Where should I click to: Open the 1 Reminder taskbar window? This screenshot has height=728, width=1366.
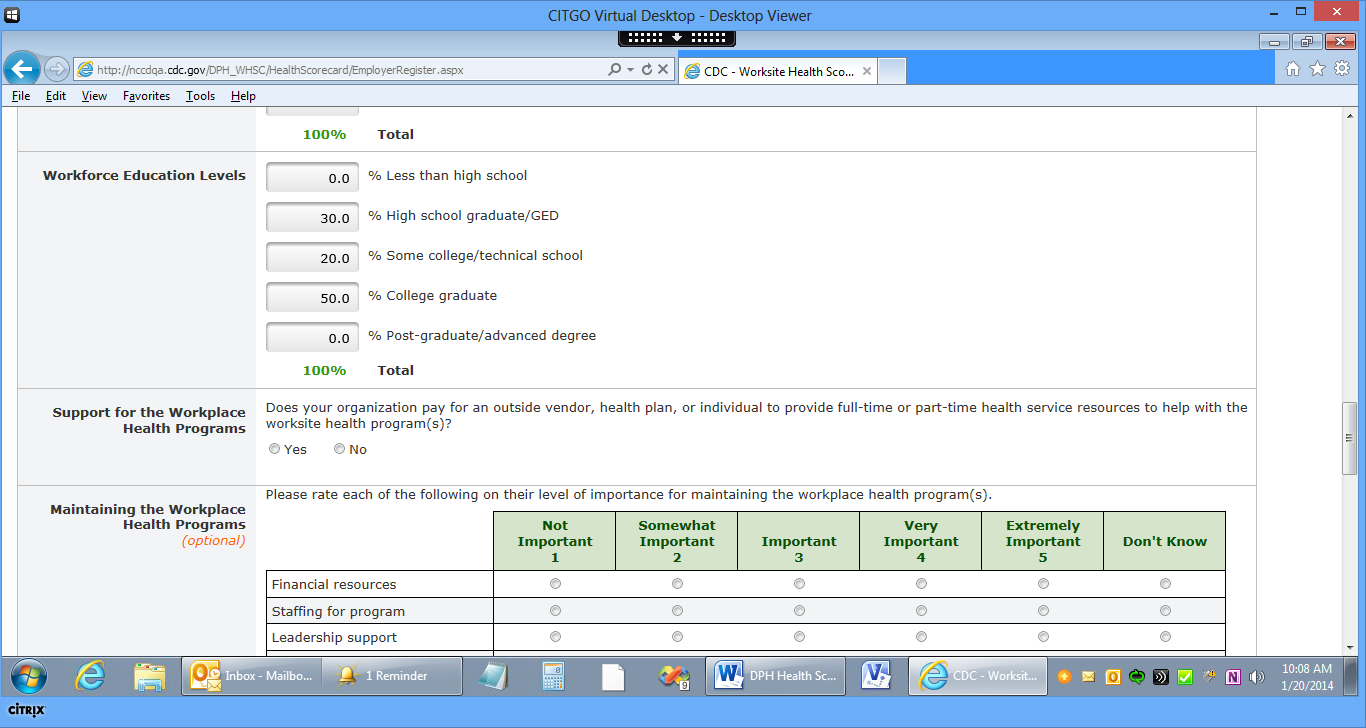tap(392, 676)
